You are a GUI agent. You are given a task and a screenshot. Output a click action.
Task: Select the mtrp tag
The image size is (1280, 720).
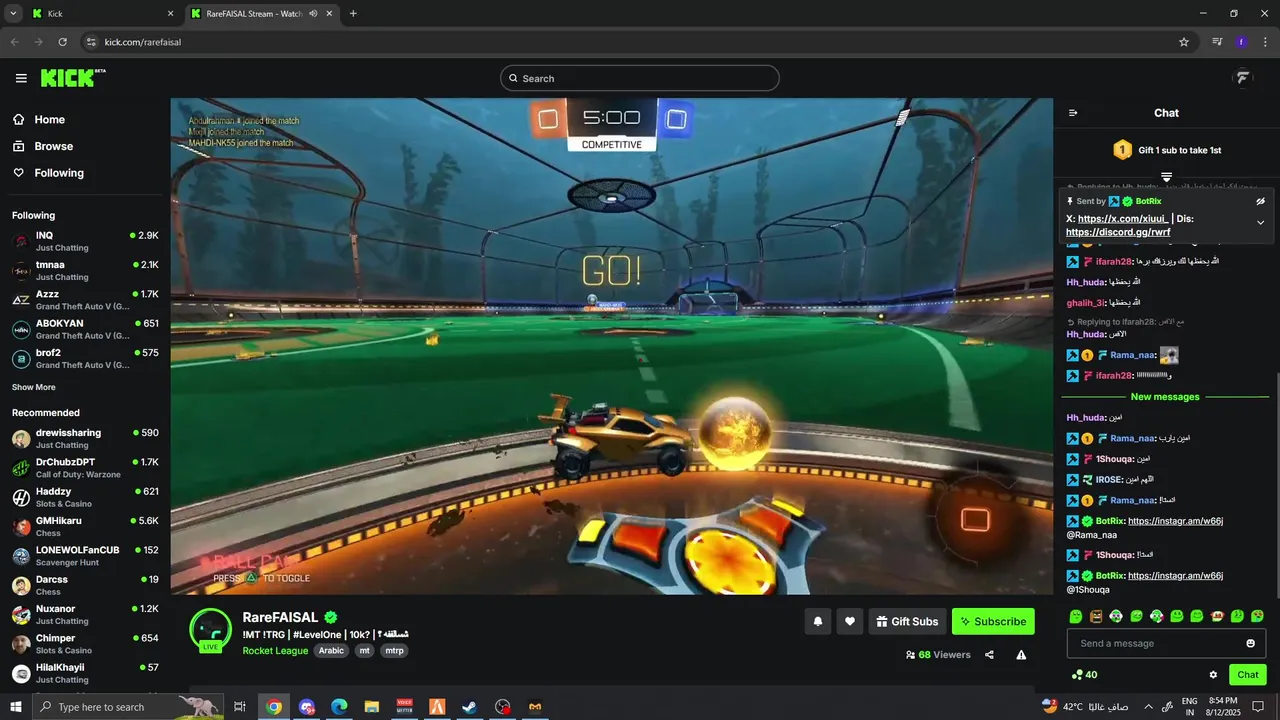click(x=395, y=650)
